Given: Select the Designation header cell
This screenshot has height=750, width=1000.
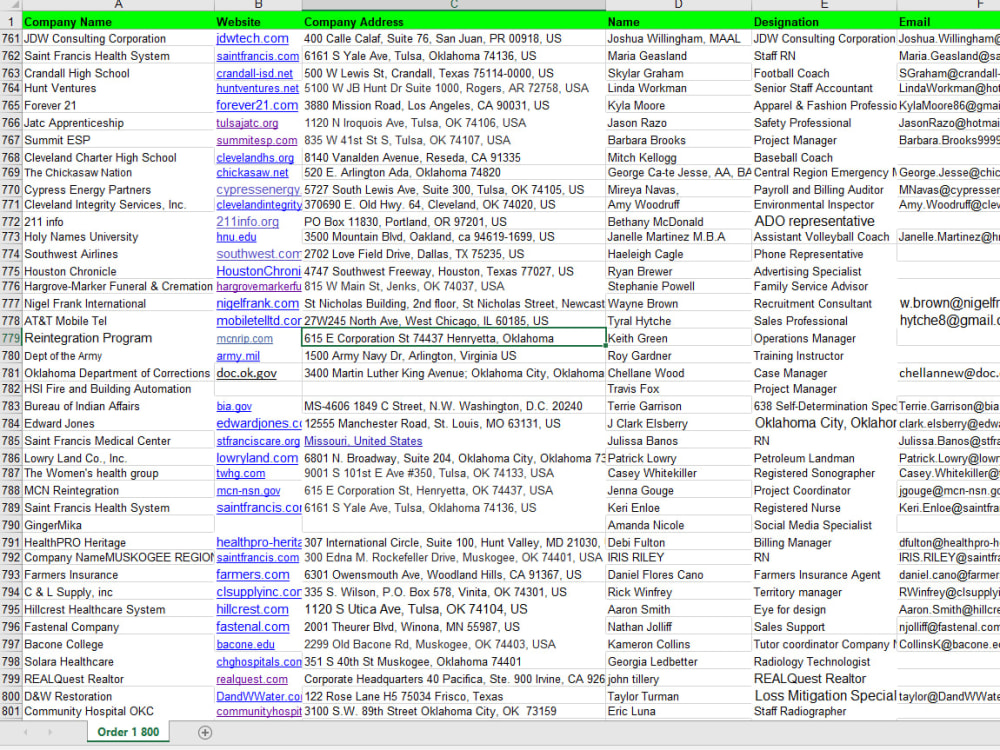Looking at the screenshot, I should [824, 22].
